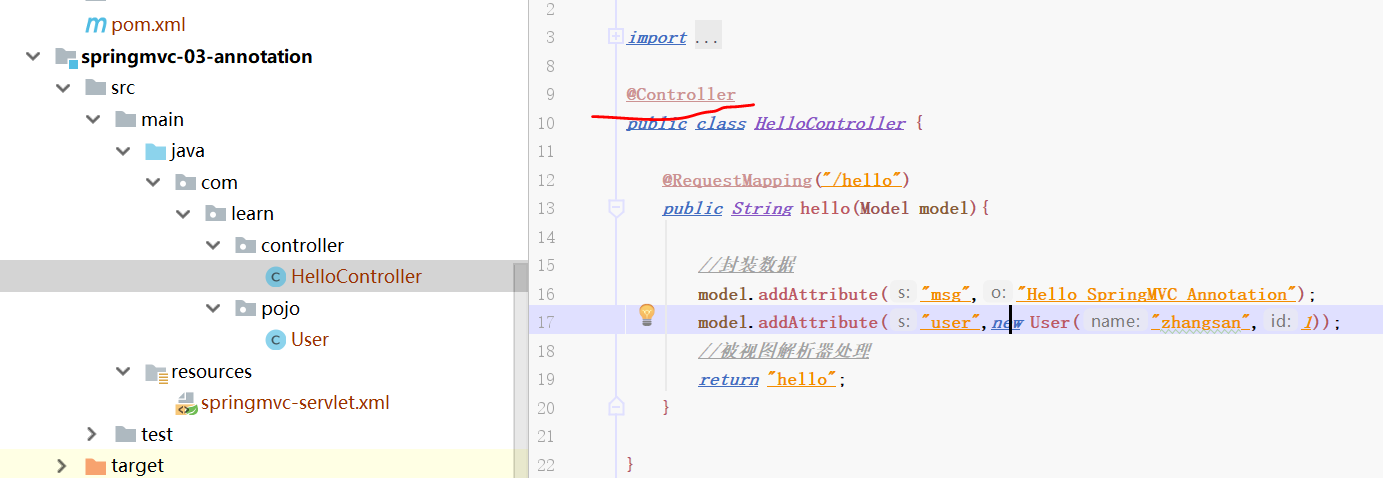Click the "Hello SpringMVC Annotation" string
This screenshot has width=1383, height=478.
tap(1158, 294)
